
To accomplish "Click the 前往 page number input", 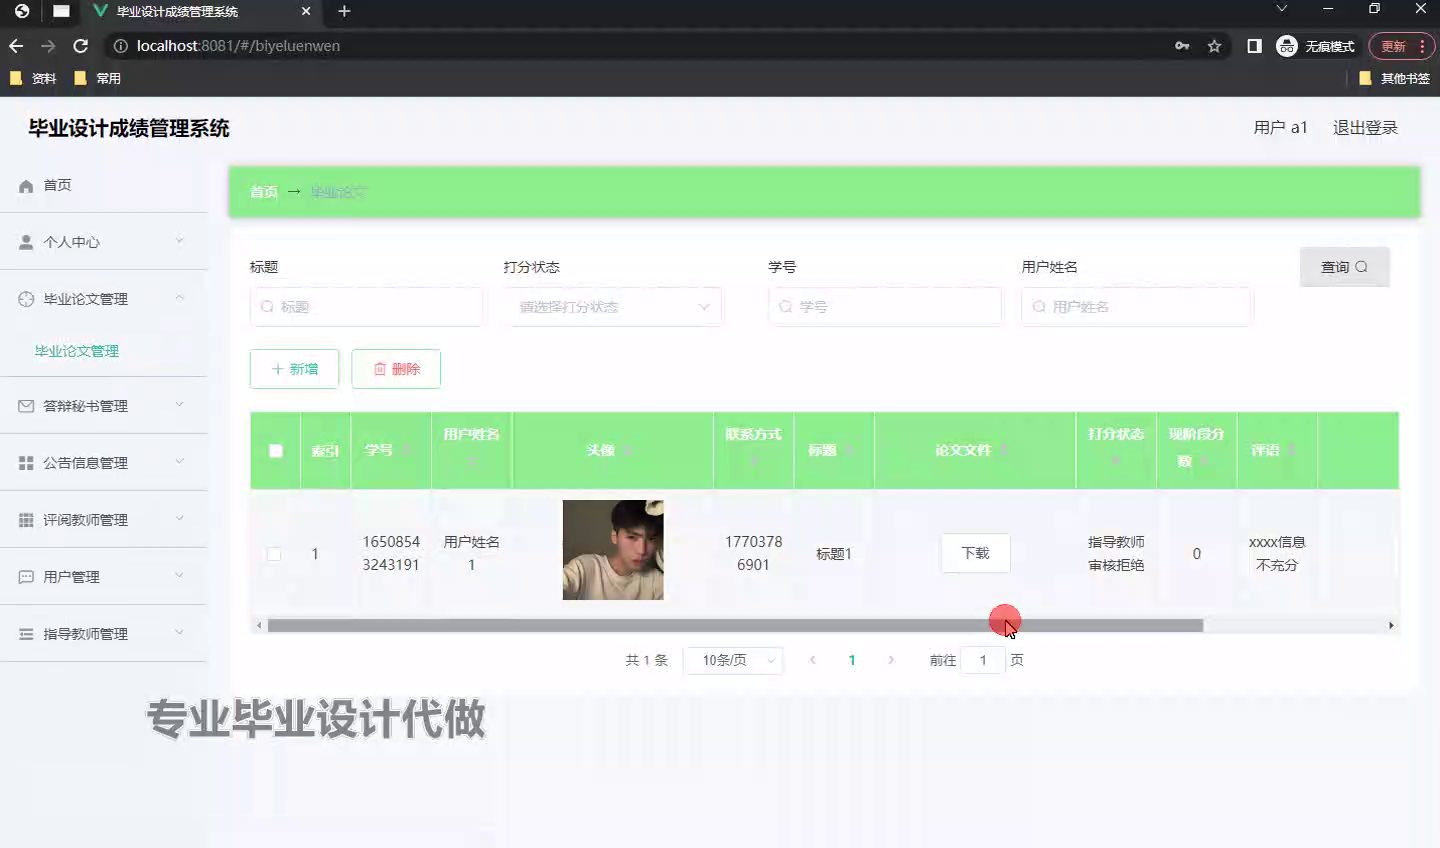I will [x=983, y=660].
